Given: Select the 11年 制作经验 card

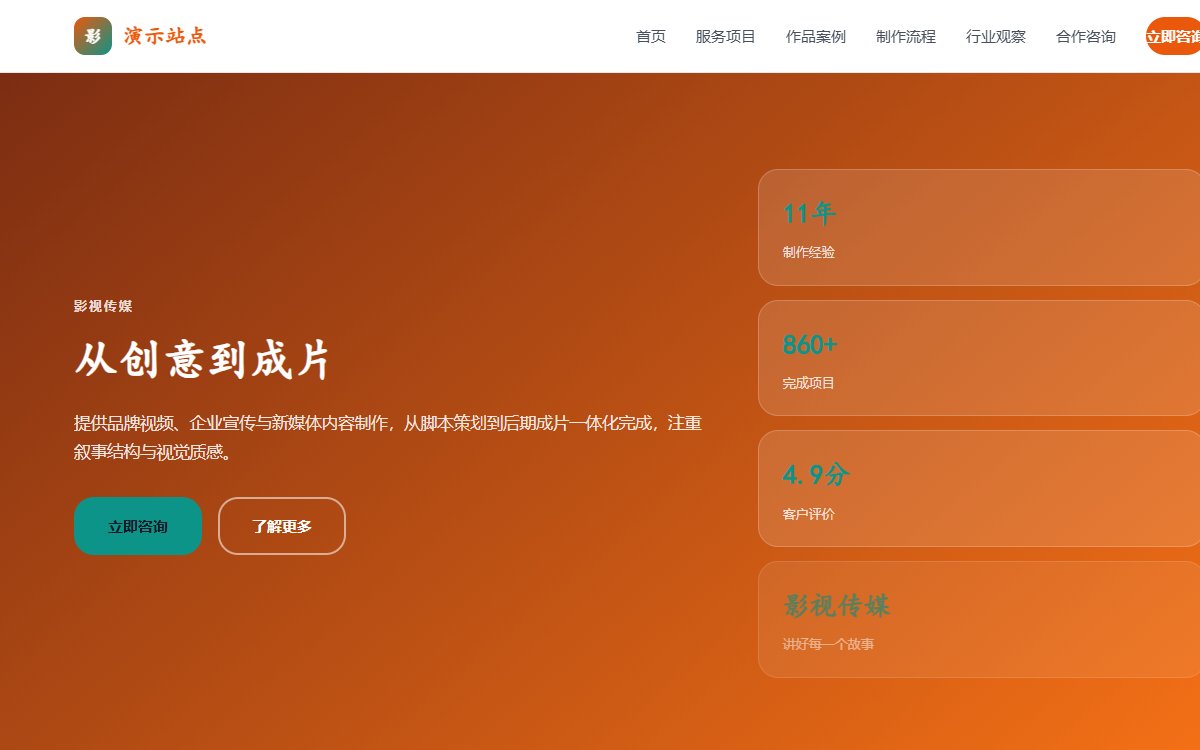Looking at the screenshot, I should pos(979,228).
